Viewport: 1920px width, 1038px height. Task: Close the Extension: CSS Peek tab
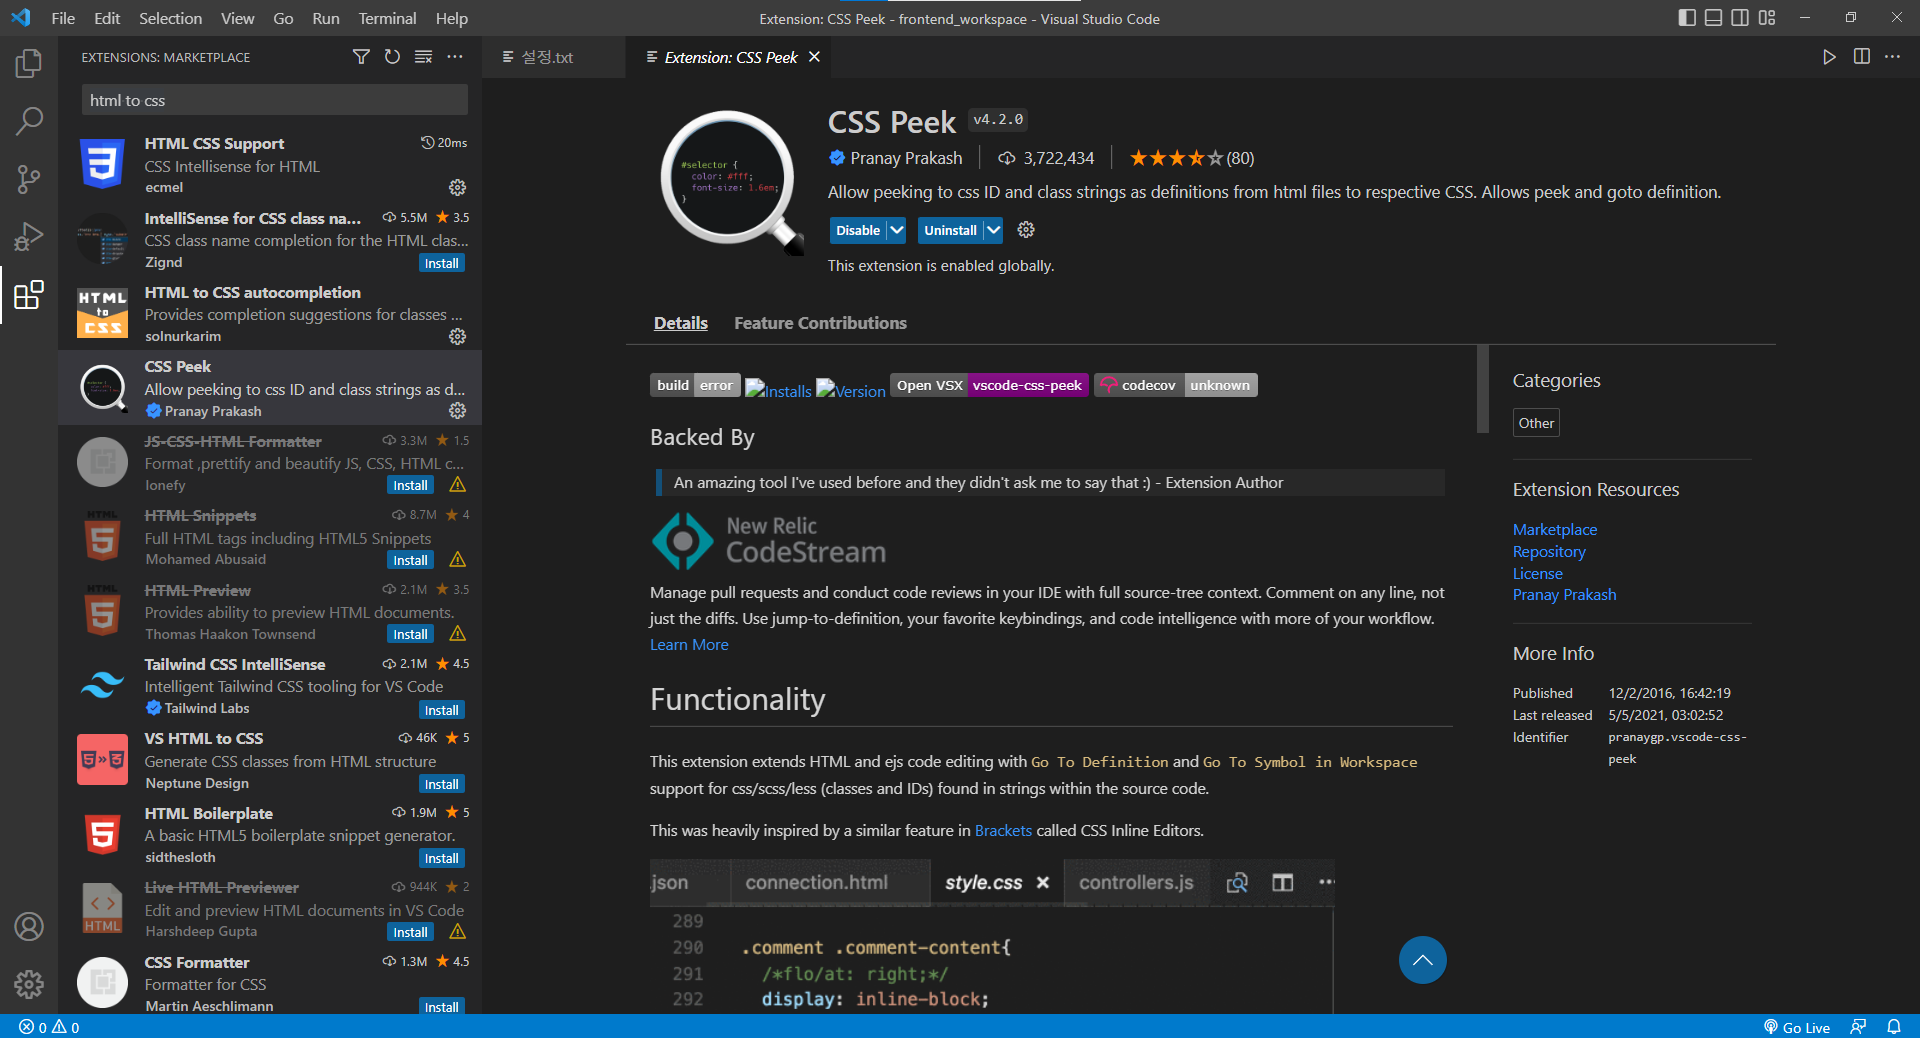click(814, 57)
